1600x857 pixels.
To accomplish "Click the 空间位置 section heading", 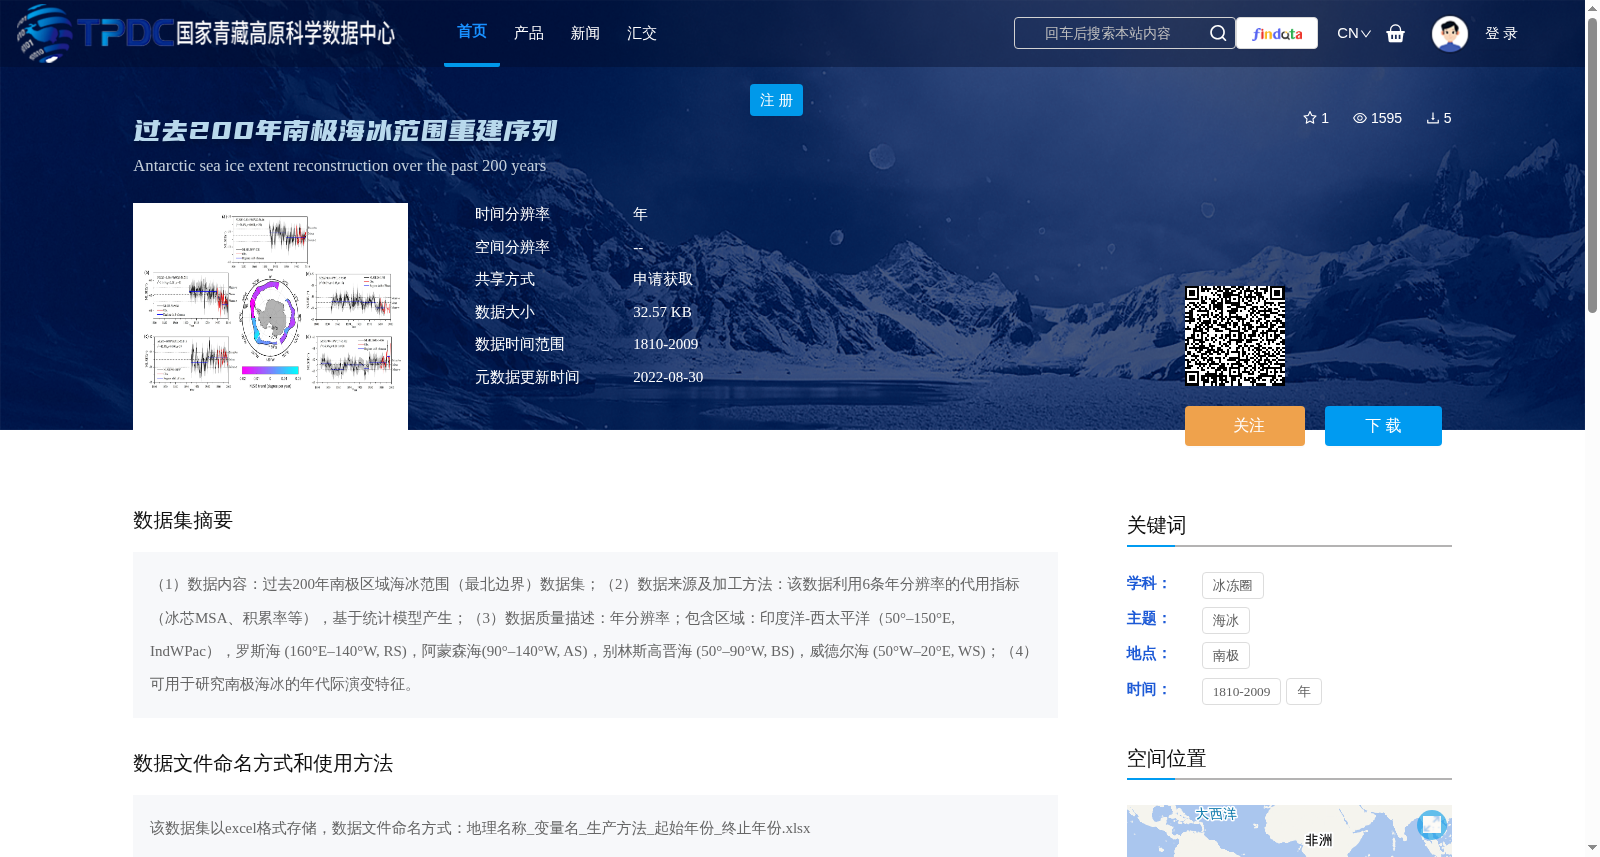I will pos(1166,758).
